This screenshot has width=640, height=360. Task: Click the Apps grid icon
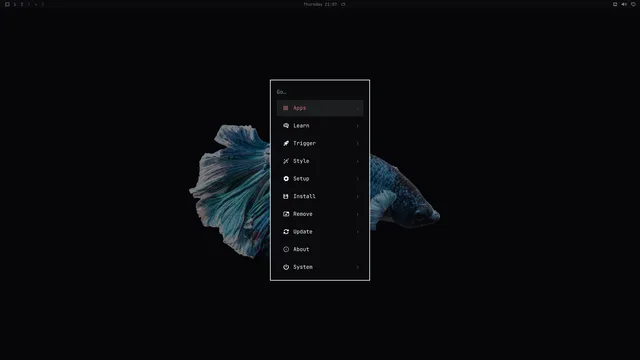click(286, 108)
